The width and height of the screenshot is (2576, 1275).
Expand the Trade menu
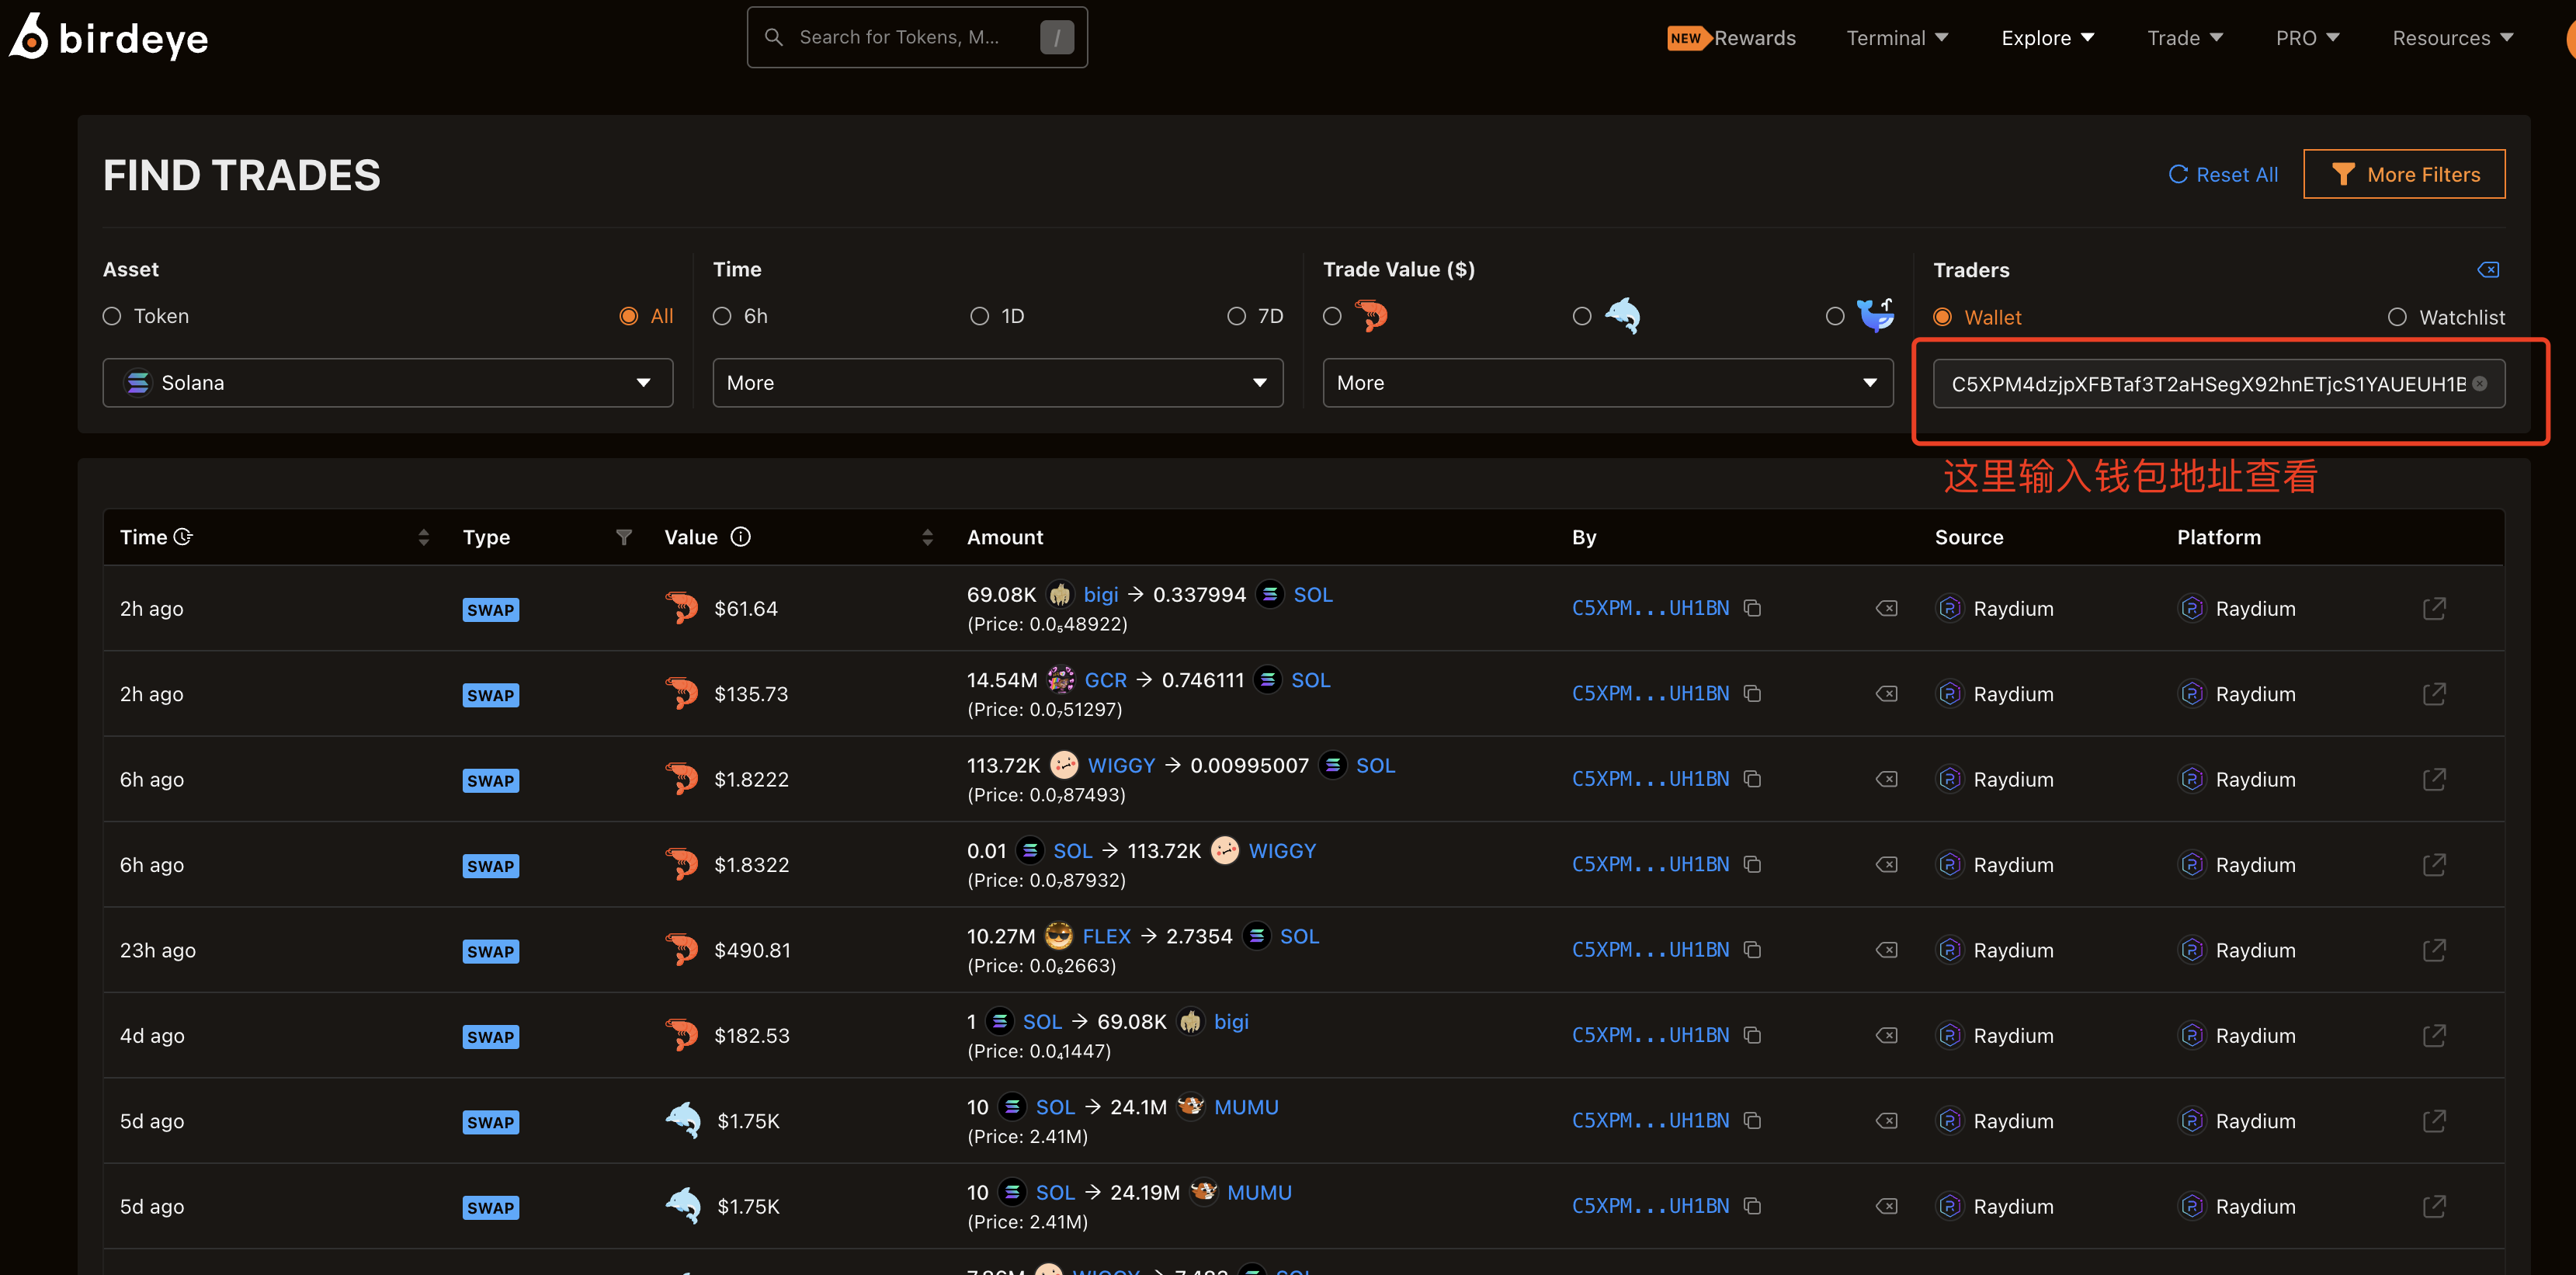coord(2185,38)
